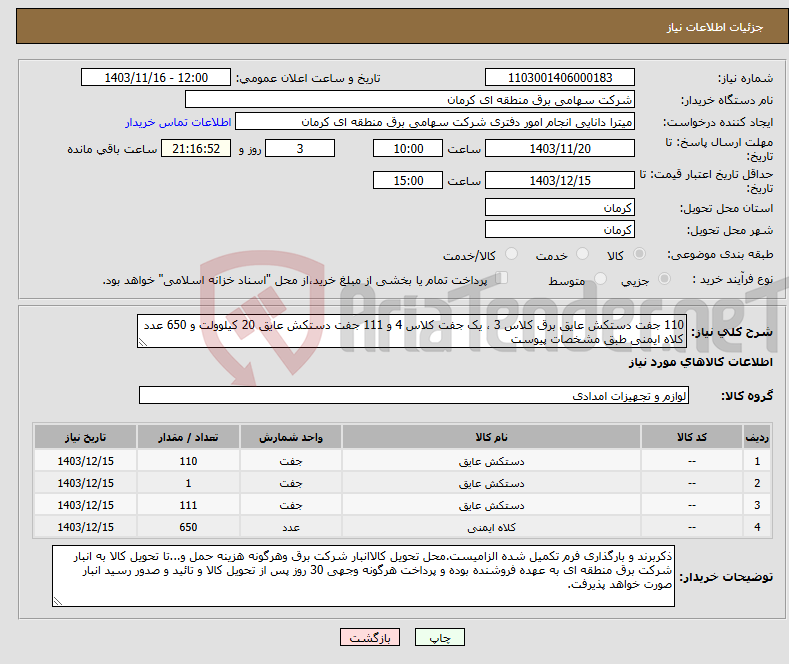Viewport: 789px width, 664px height.
Task: Click the توضیحات خریدار notes textarea
Action: click(x=363, y=576)
